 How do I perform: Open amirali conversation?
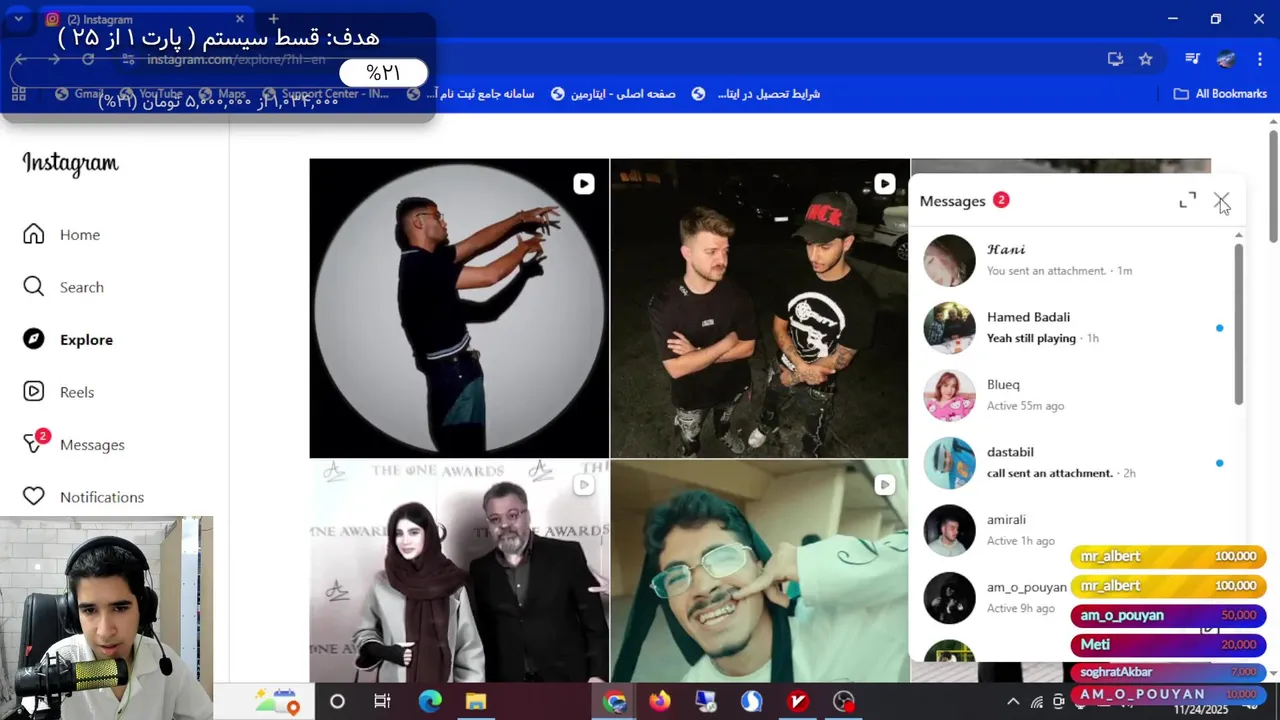[x=1072, y=530]
